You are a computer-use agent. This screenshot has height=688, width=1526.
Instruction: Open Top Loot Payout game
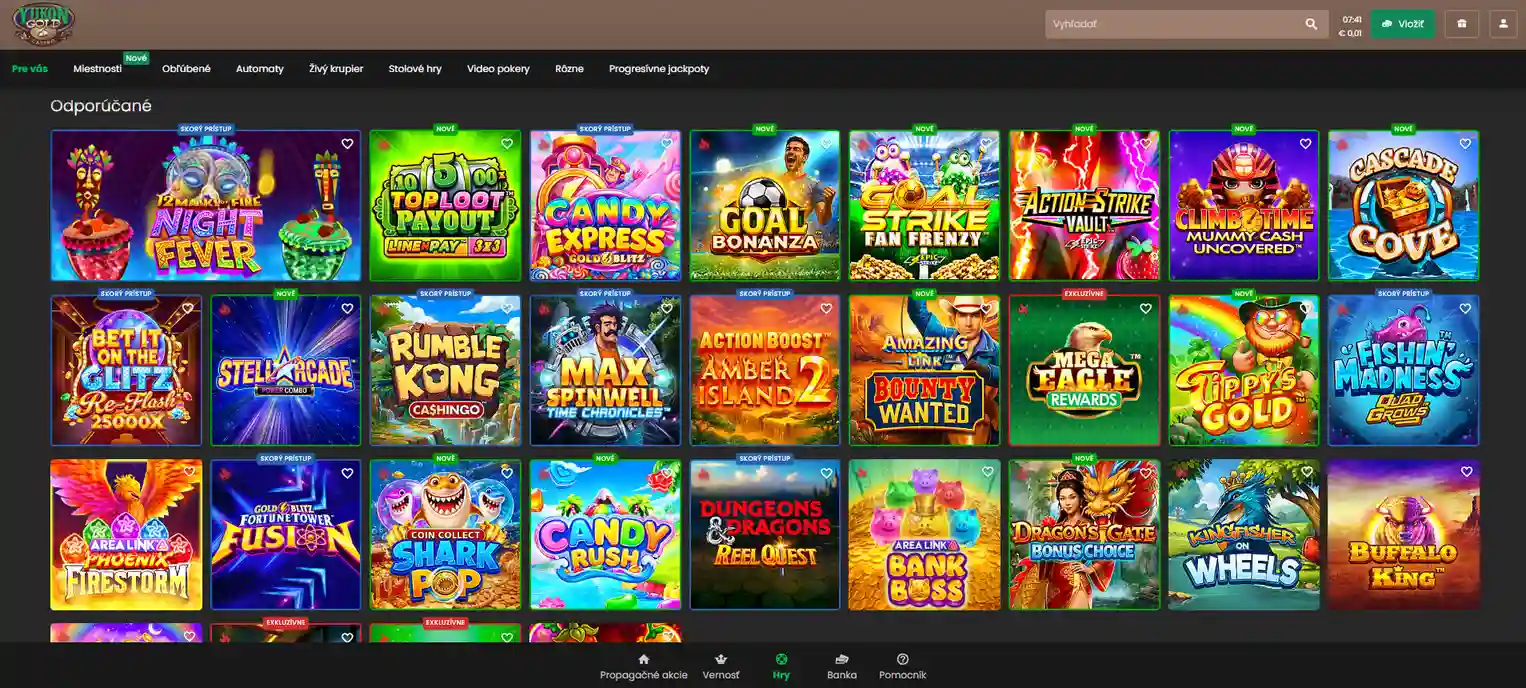(445, 206)
